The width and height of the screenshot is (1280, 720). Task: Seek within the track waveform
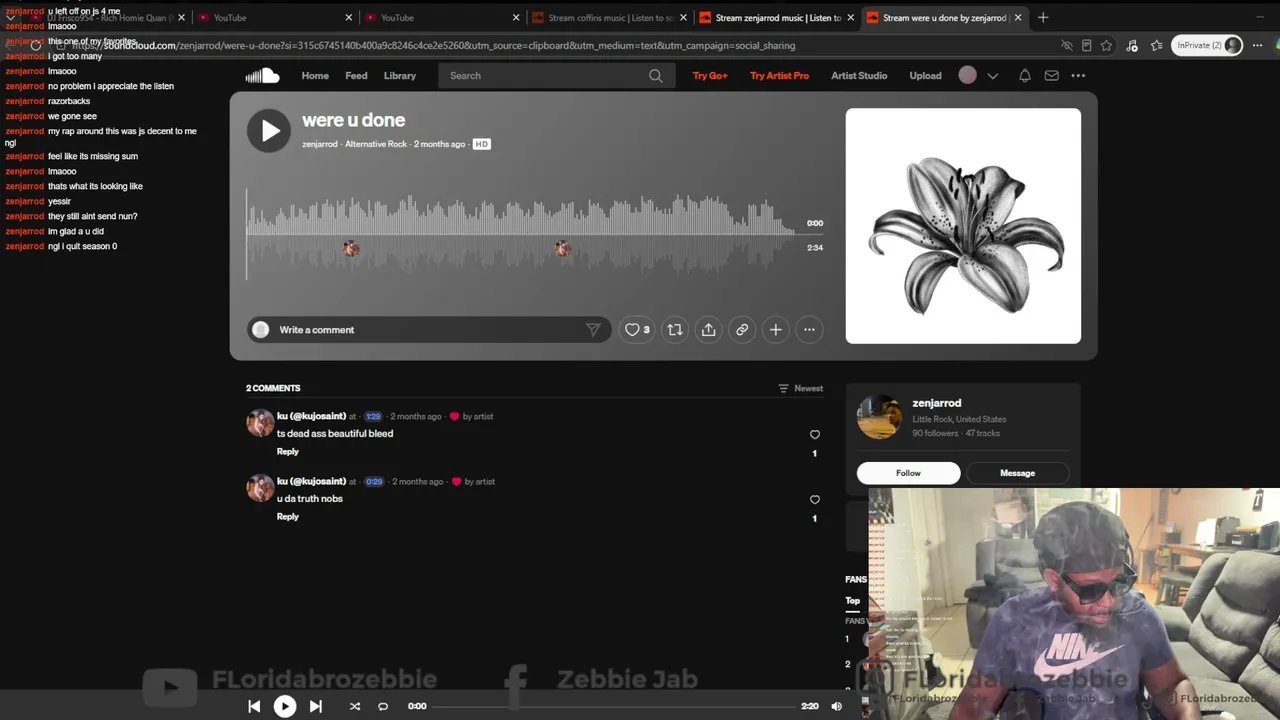tap(521, 235)
